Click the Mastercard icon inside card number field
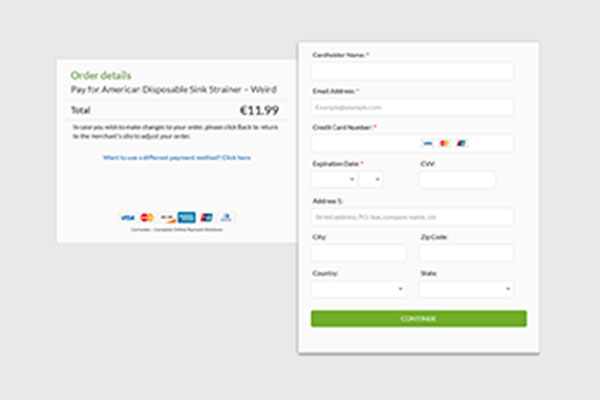The image size is (600, 400). (445, 143)
